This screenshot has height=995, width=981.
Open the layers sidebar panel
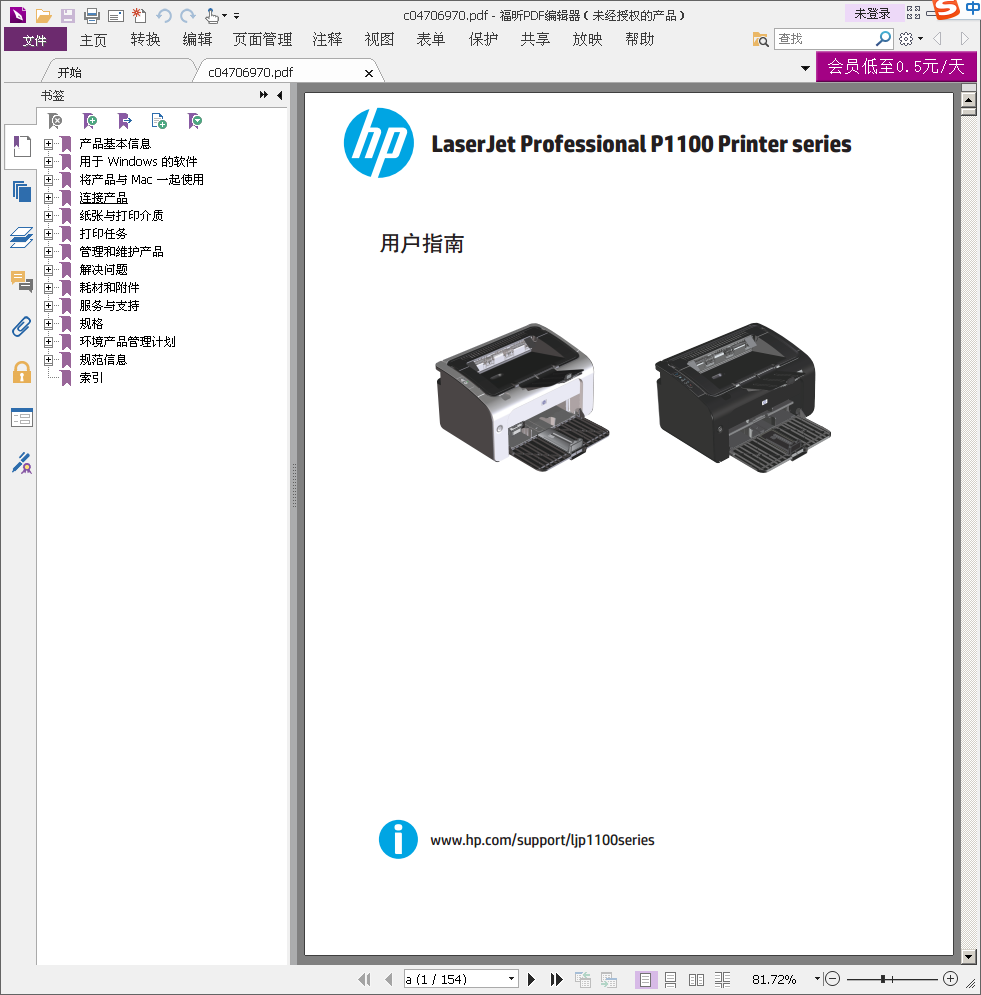(22, 237)
